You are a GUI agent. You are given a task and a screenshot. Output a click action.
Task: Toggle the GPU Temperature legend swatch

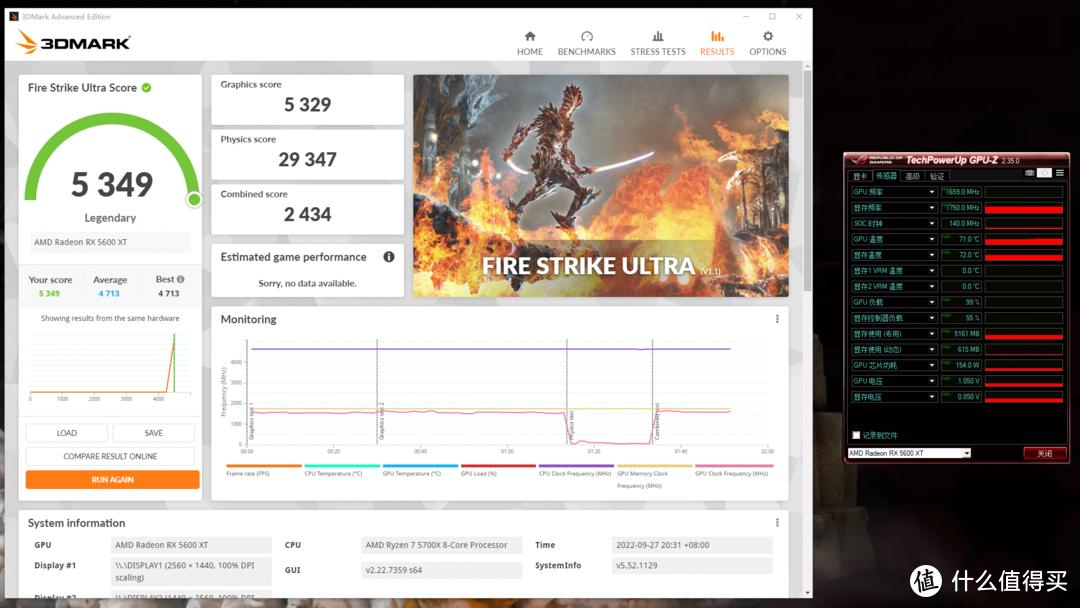coord(420,466)
